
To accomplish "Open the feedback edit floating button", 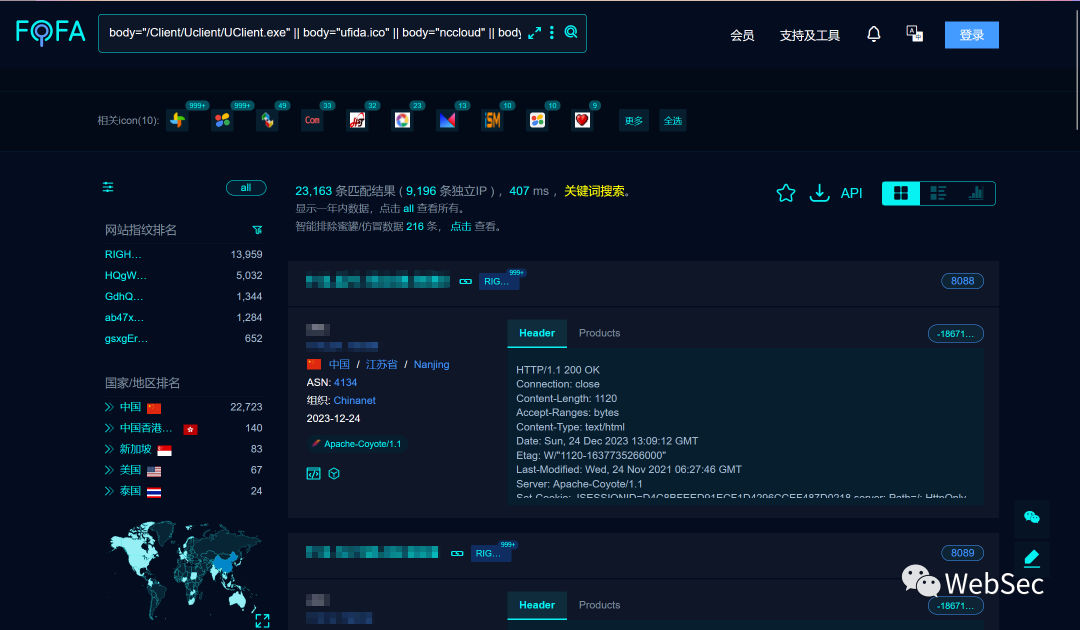I will click(1032, 558).
